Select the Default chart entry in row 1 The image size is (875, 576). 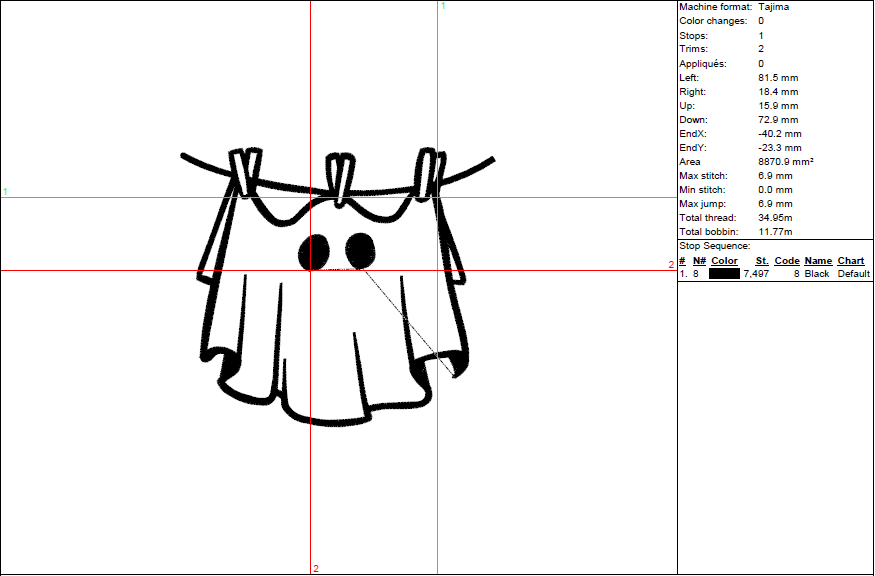tap(854, 274)
